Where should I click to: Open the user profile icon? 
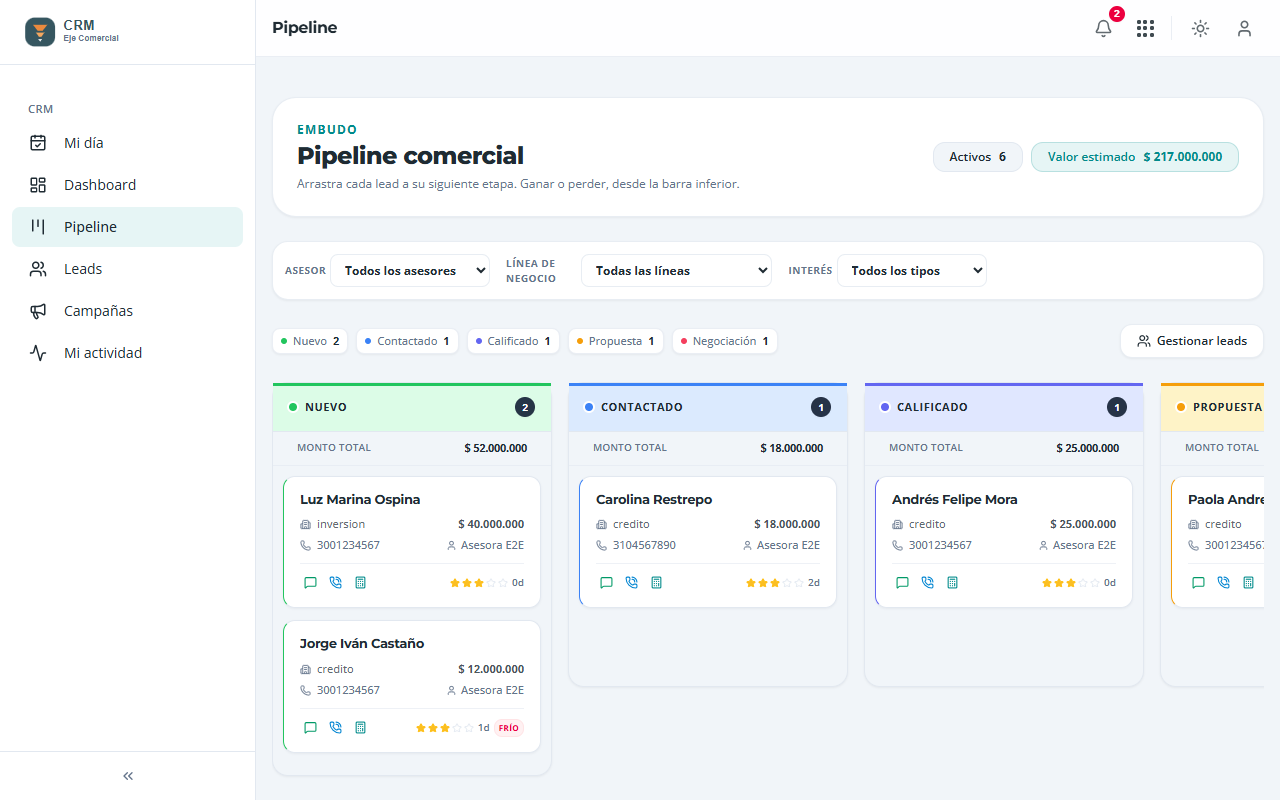click(x=1244, y=28)
